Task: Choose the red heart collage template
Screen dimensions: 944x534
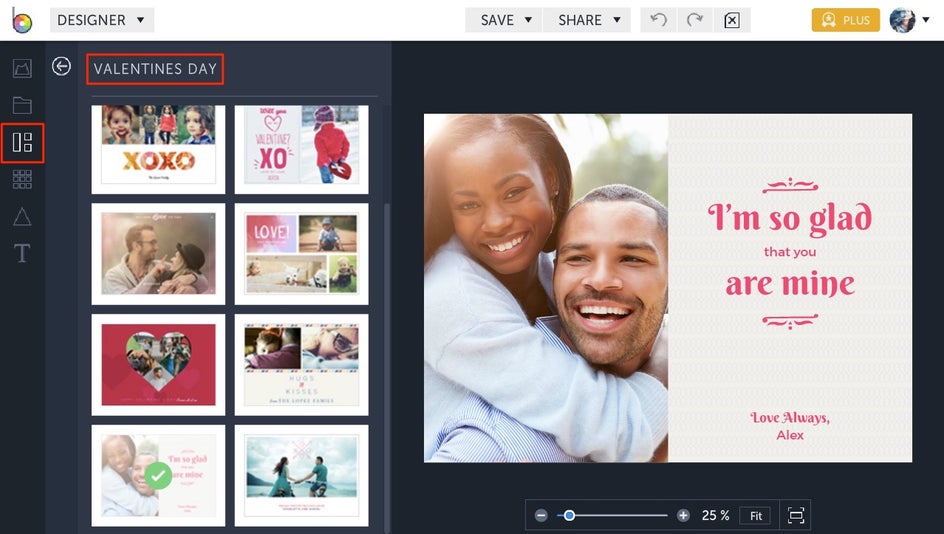Action: (x=158, y=365)
